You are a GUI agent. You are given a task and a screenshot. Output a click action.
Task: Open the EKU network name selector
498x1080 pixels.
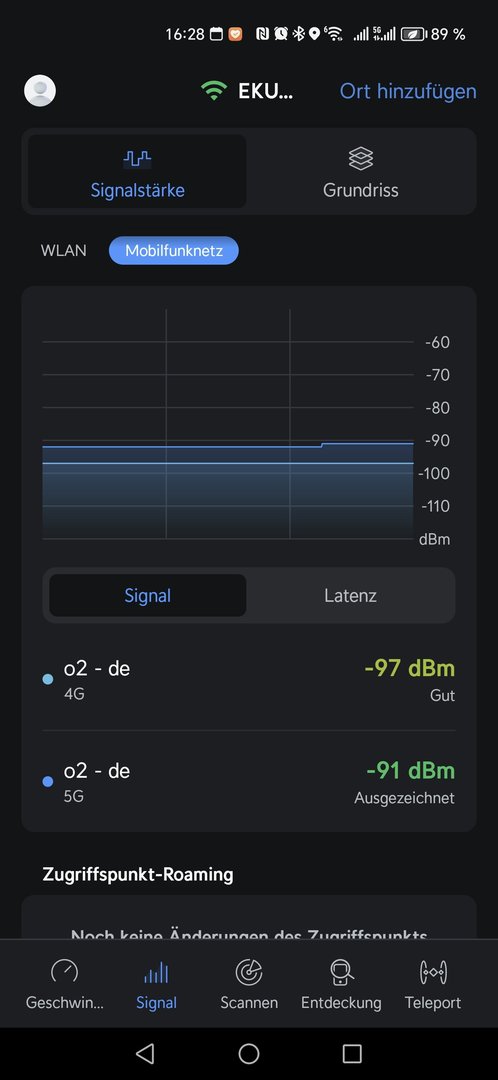point(266,91)
